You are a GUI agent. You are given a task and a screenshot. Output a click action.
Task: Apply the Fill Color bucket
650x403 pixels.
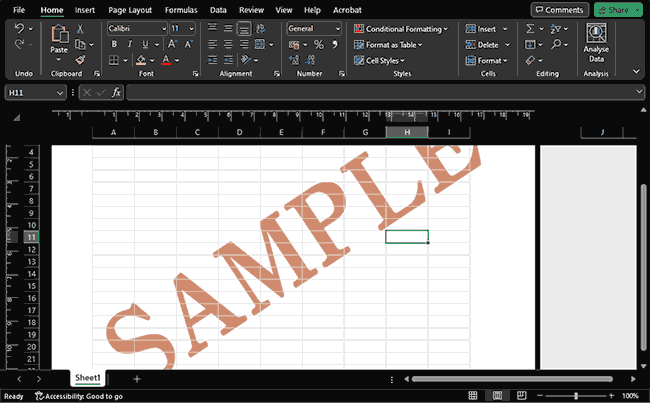(x=141, y=60)
